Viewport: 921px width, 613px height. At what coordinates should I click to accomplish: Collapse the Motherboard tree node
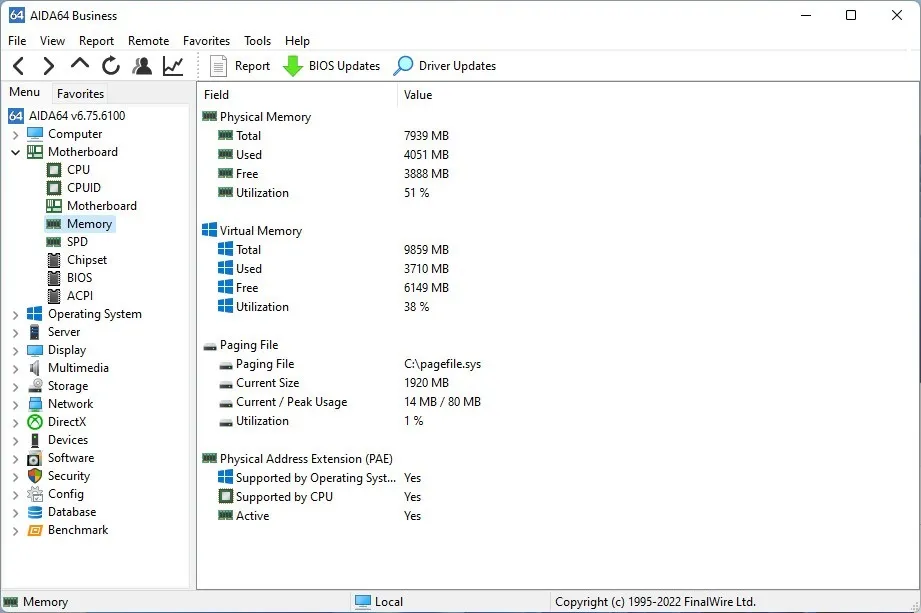coord(16,152)
